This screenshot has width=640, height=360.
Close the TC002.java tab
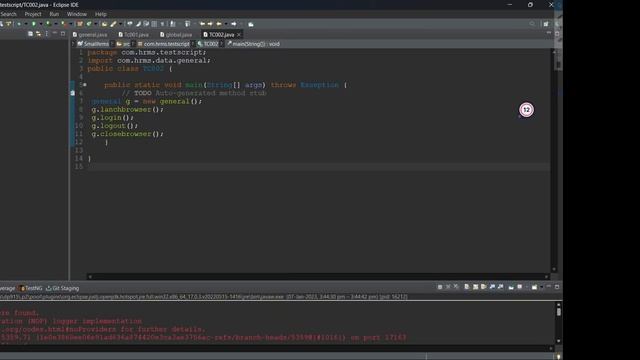click(x=239, y=35)
